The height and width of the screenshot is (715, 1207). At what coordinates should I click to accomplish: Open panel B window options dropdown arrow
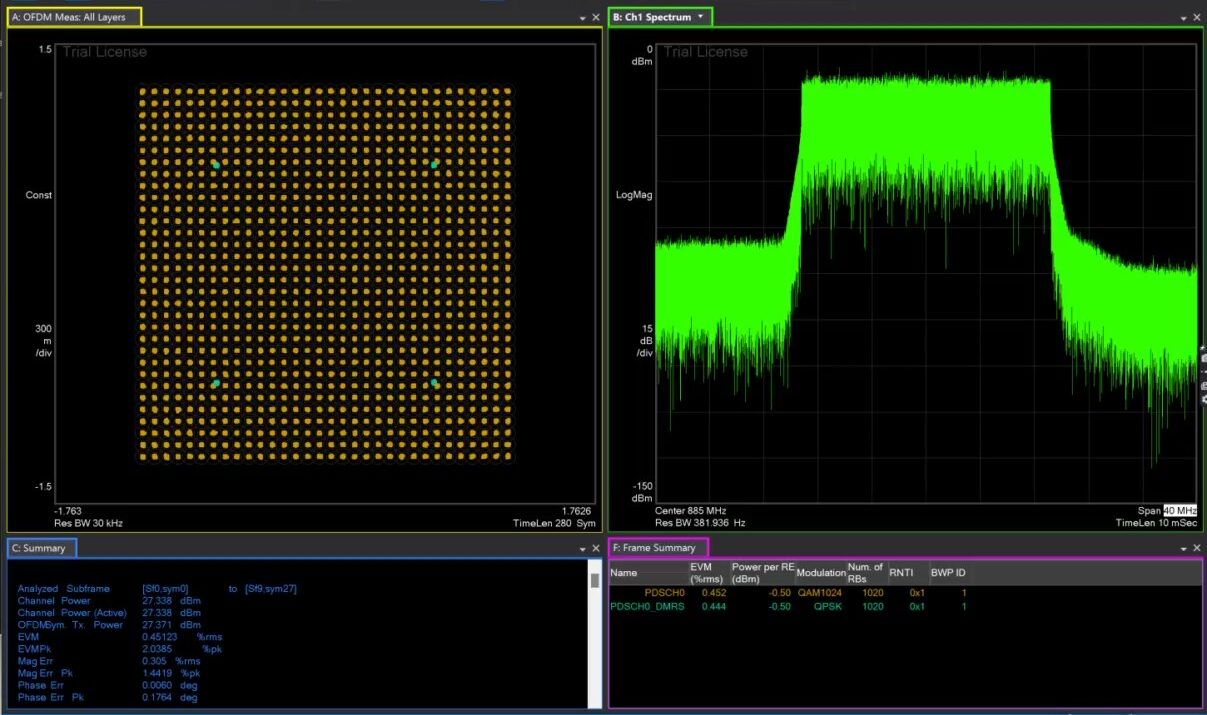point(1184,18)
